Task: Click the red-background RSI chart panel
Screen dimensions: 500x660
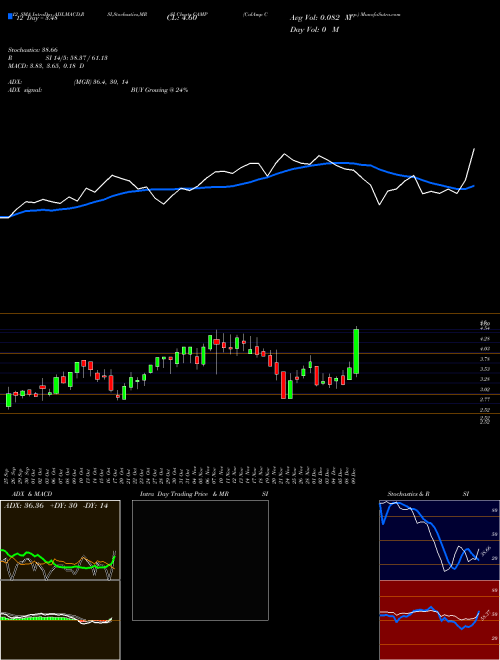Action: pyautogui.click(x=439, y=620)
